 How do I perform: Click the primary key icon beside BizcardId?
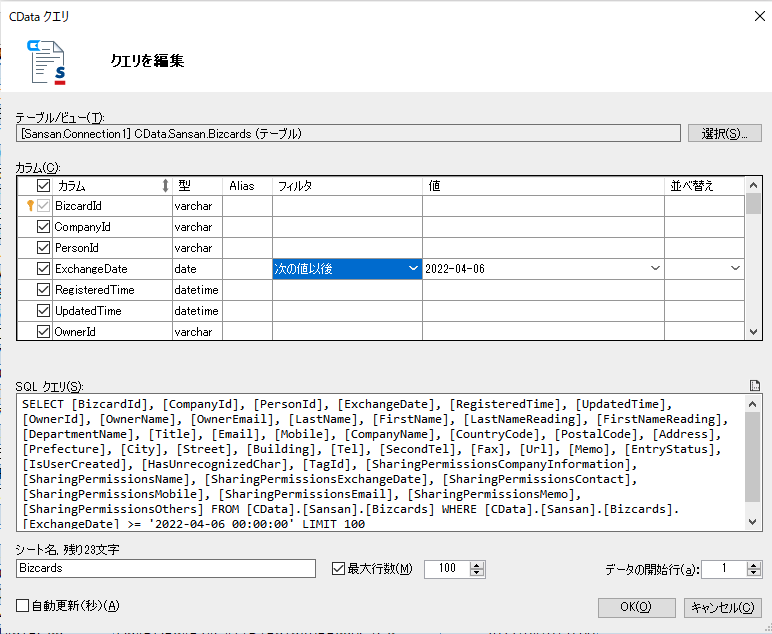[30, 205]
